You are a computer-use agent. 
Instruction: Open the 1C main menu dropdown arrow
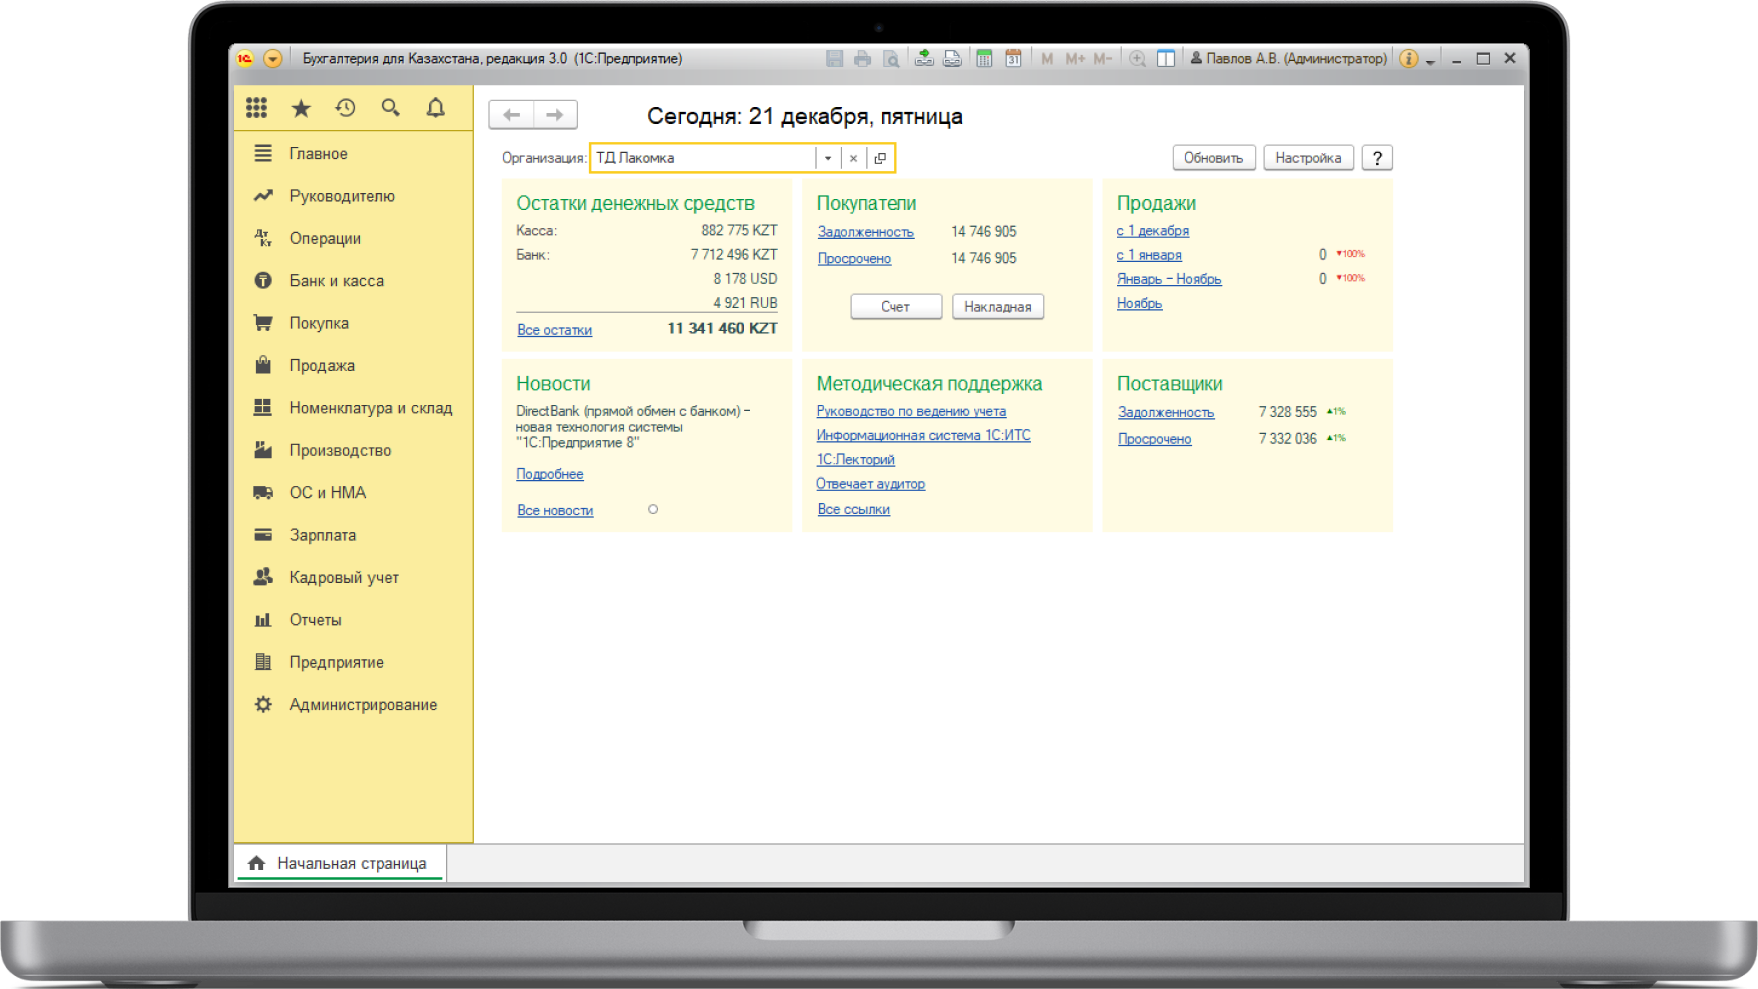pyautogui.click(x=272, y=59)
